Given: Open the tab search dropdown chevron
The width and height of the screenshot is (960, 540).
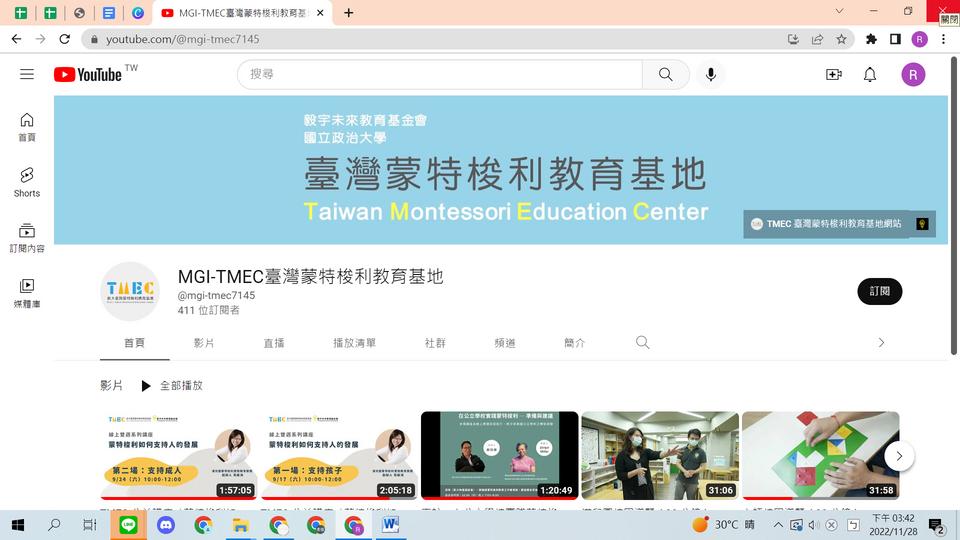Looking at the screenshot, I should pyautogui.click(x=839, y=11).
